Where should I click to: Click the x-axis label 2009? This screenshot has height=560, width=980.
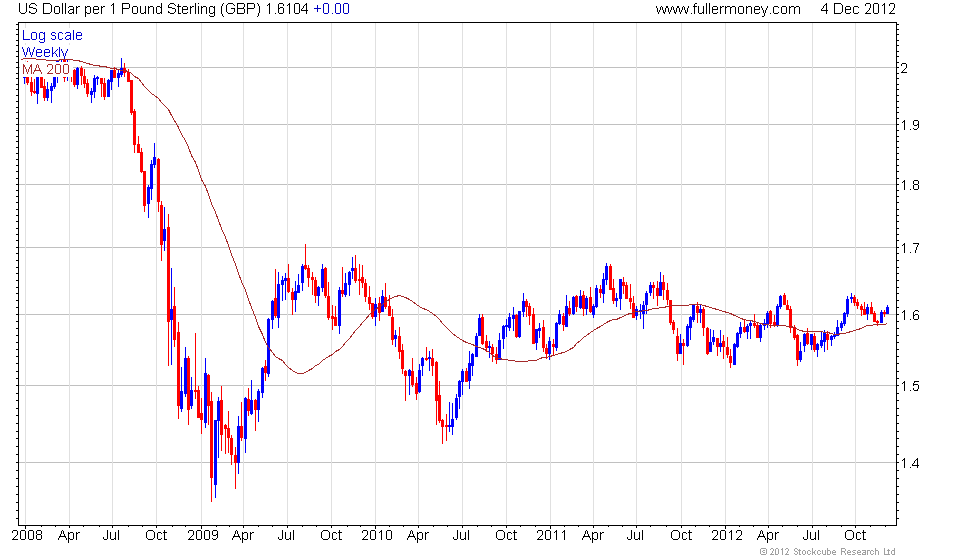coord(202,535)
